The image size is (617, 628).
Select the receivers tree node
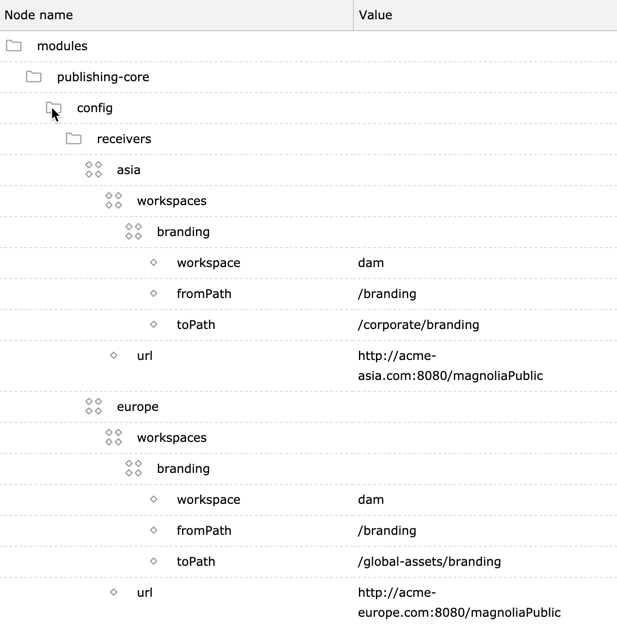click(x=124, y=139)
